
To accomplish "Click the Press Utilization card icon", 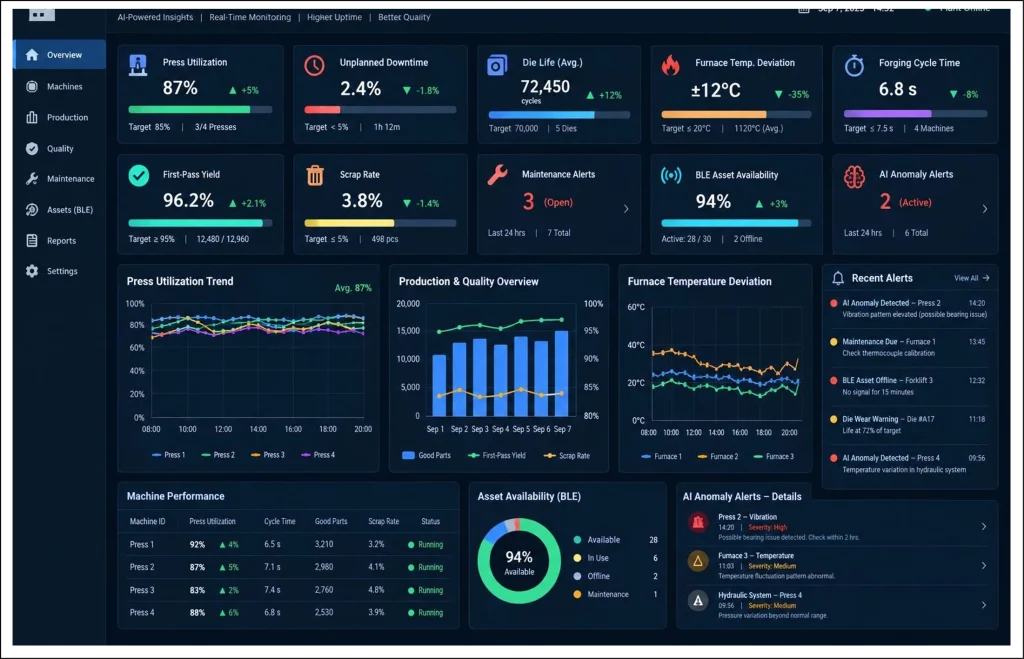I will (138, 65).
